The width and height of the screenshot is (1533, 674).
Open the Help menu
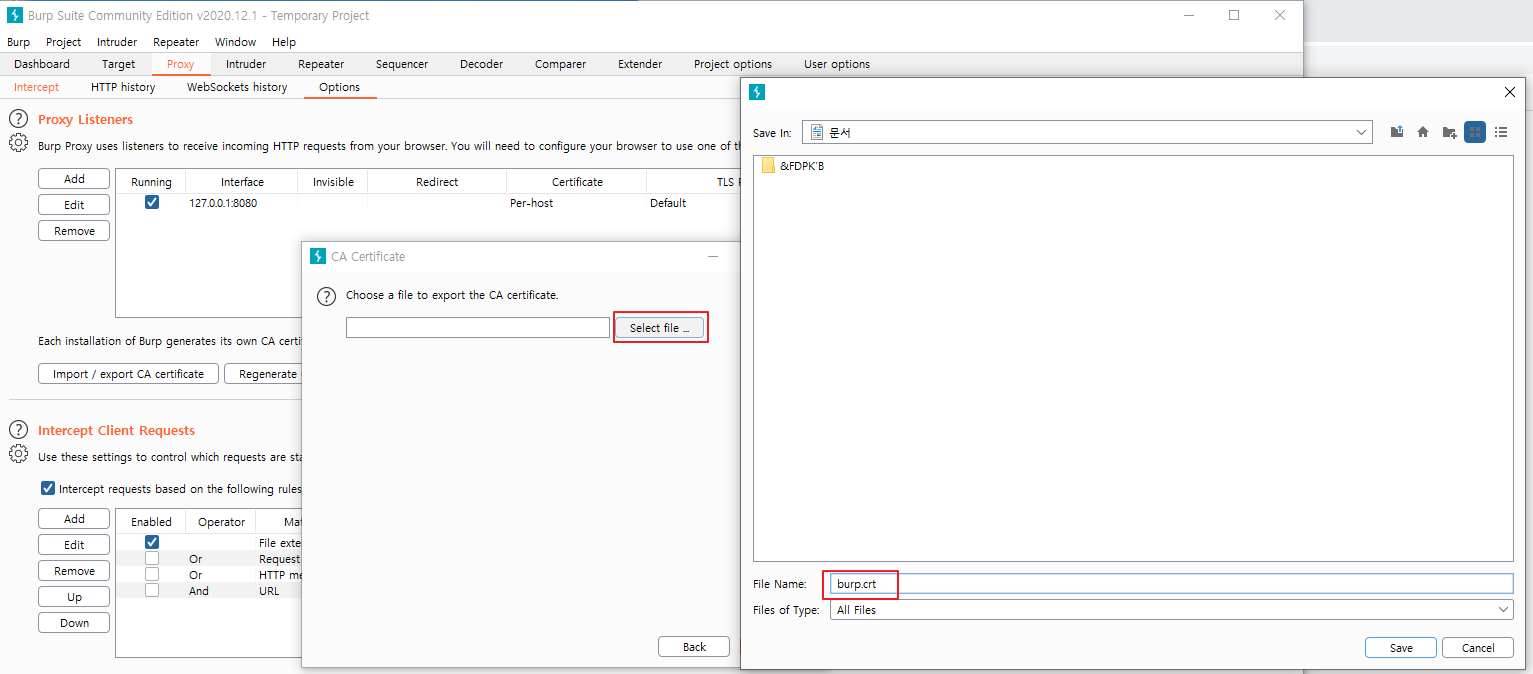[284, 42]
